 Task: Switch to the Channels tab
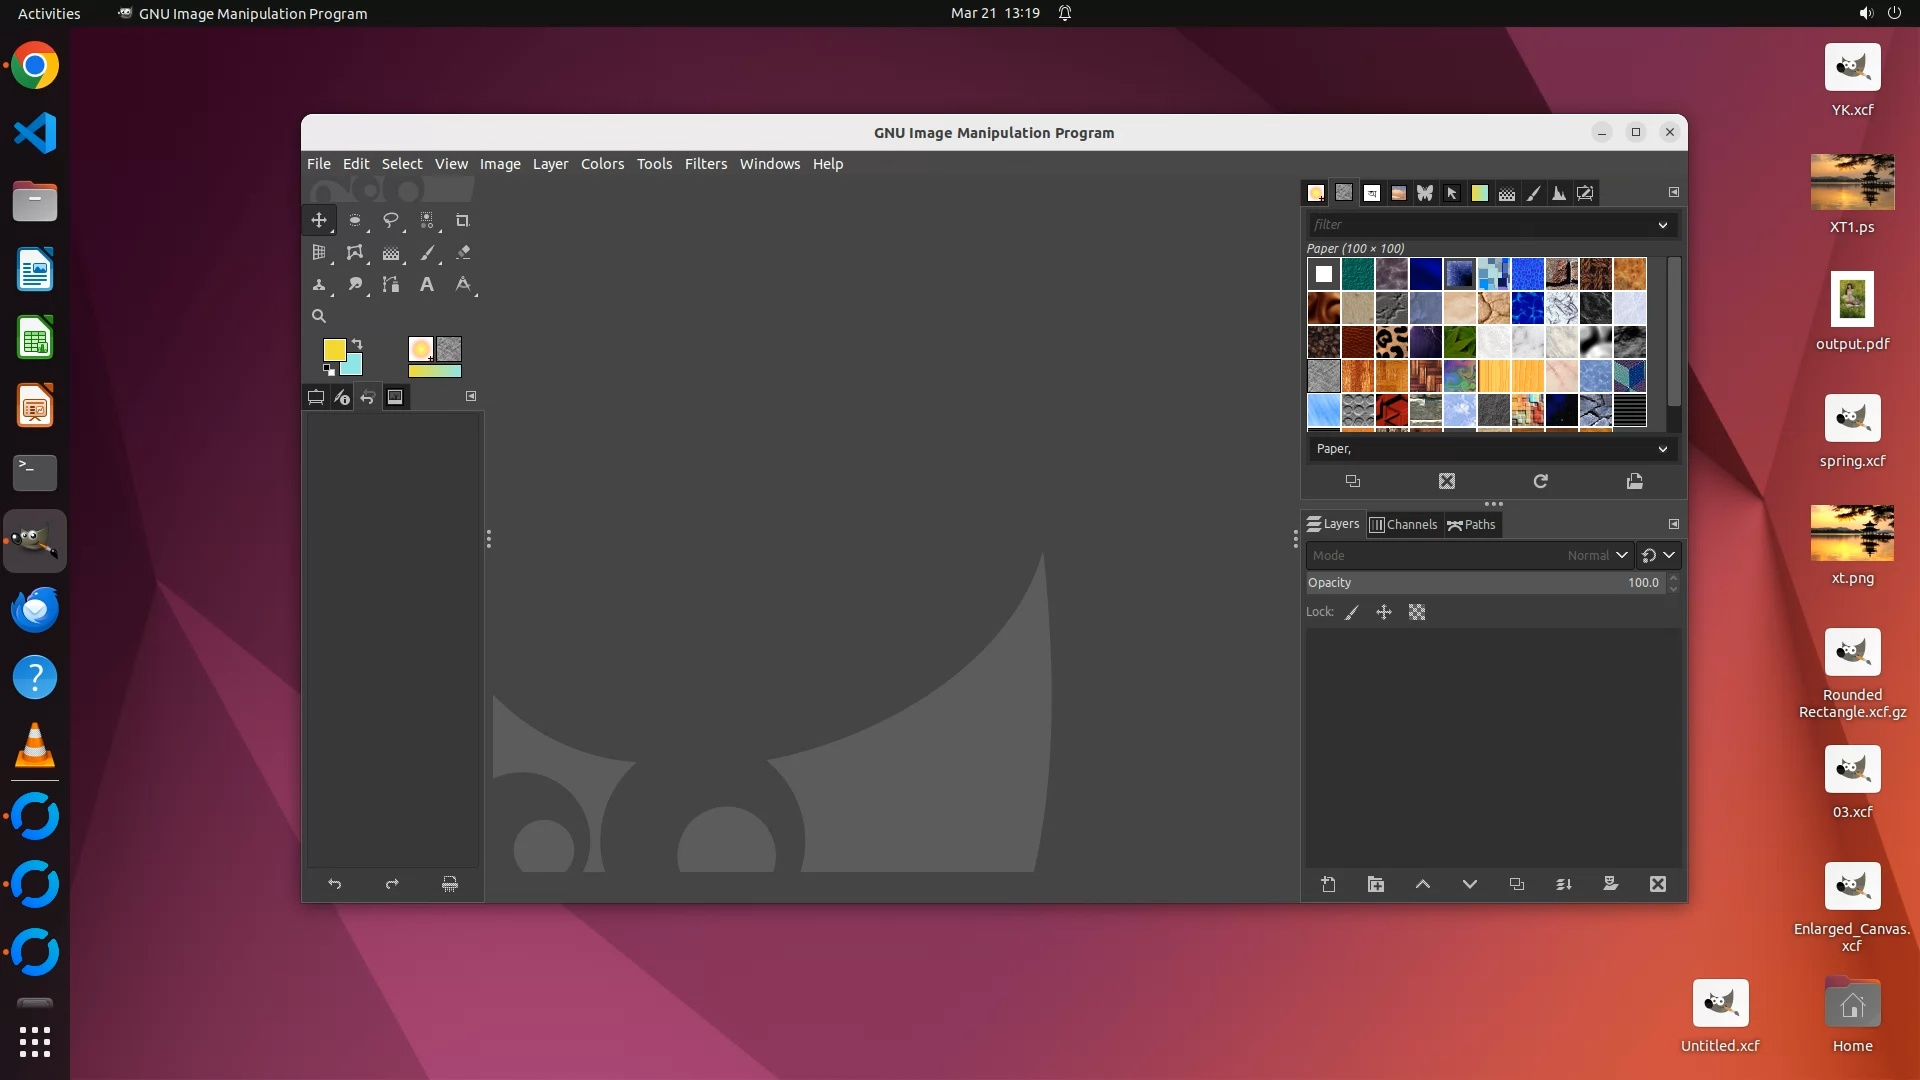pyautogui.click(x=1403, y=524)
